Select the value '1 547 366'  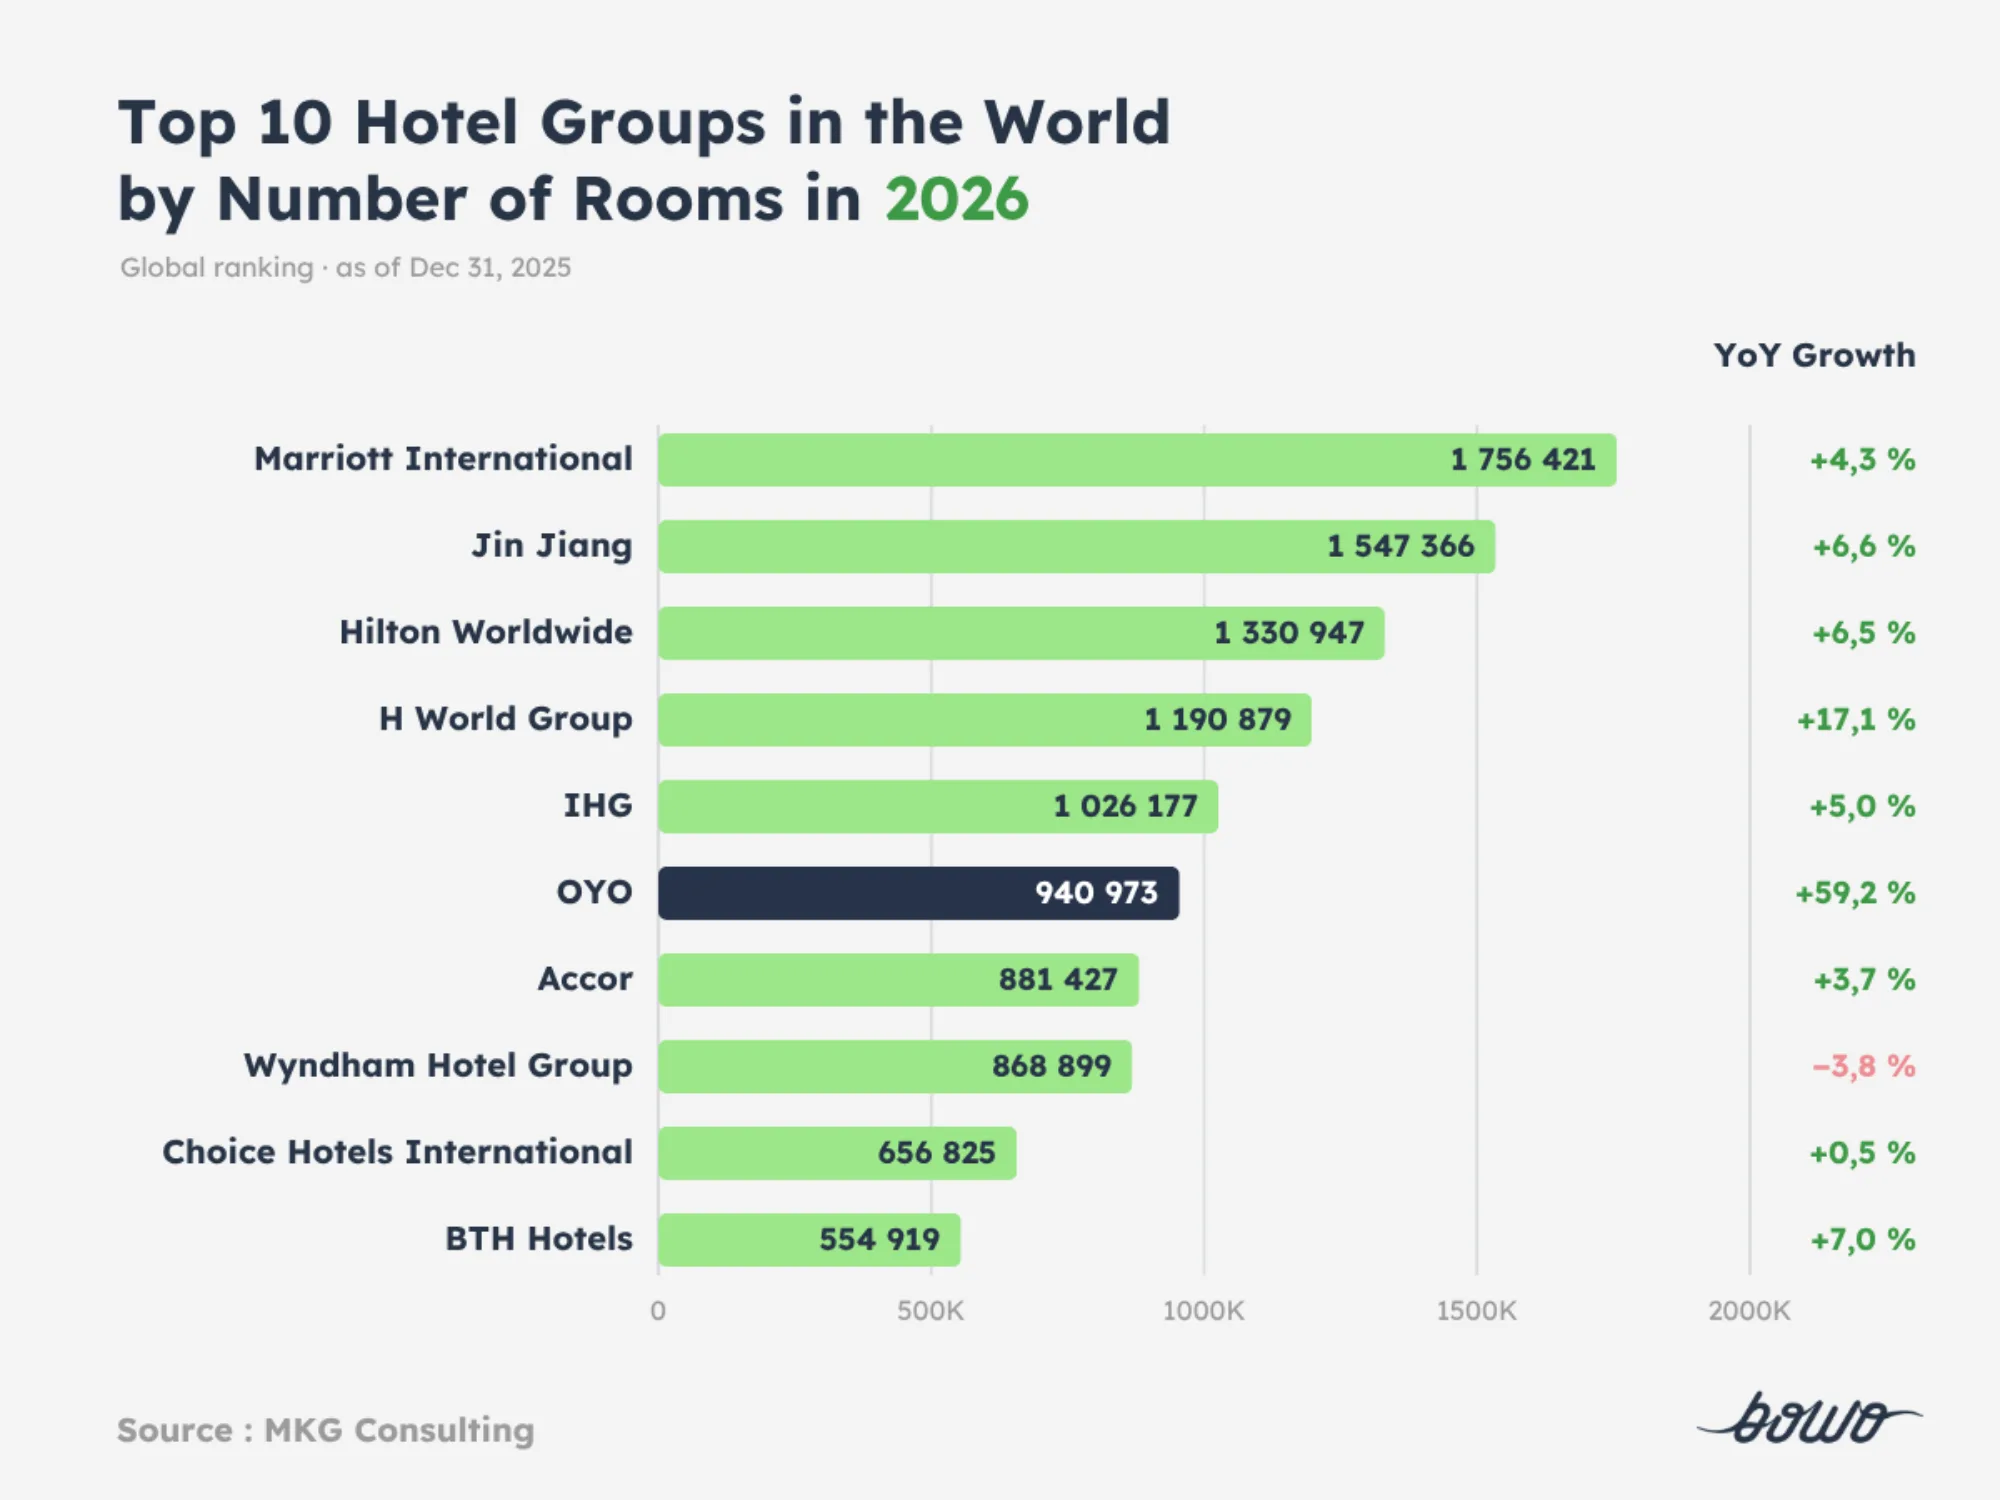pos(1400,546)
